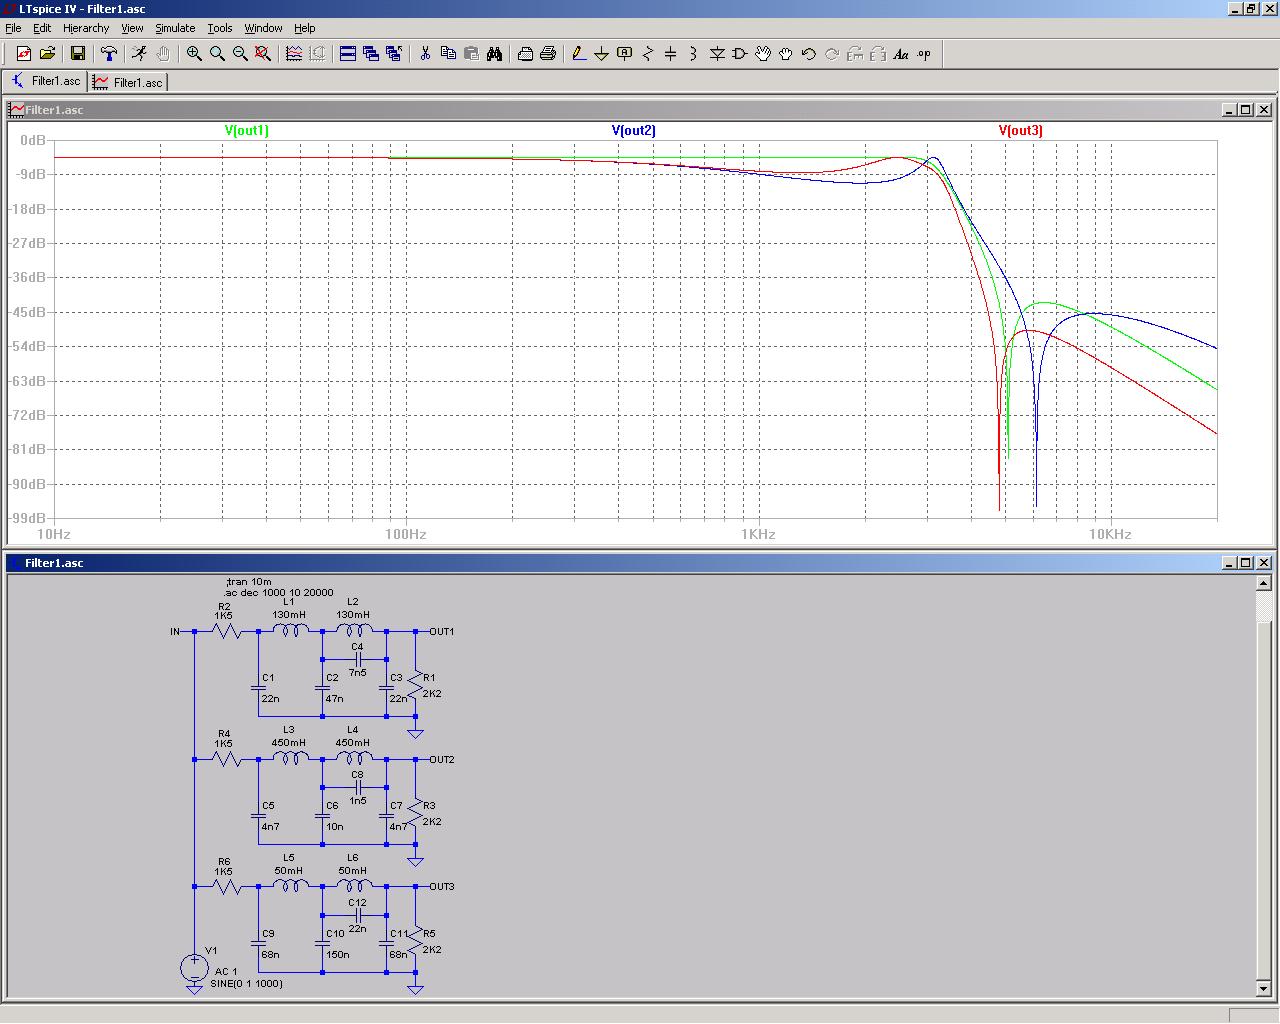The width and height of the screenshot is (1280, 1024).
Task: Open the Simulate menu
Action: (175, 28)
